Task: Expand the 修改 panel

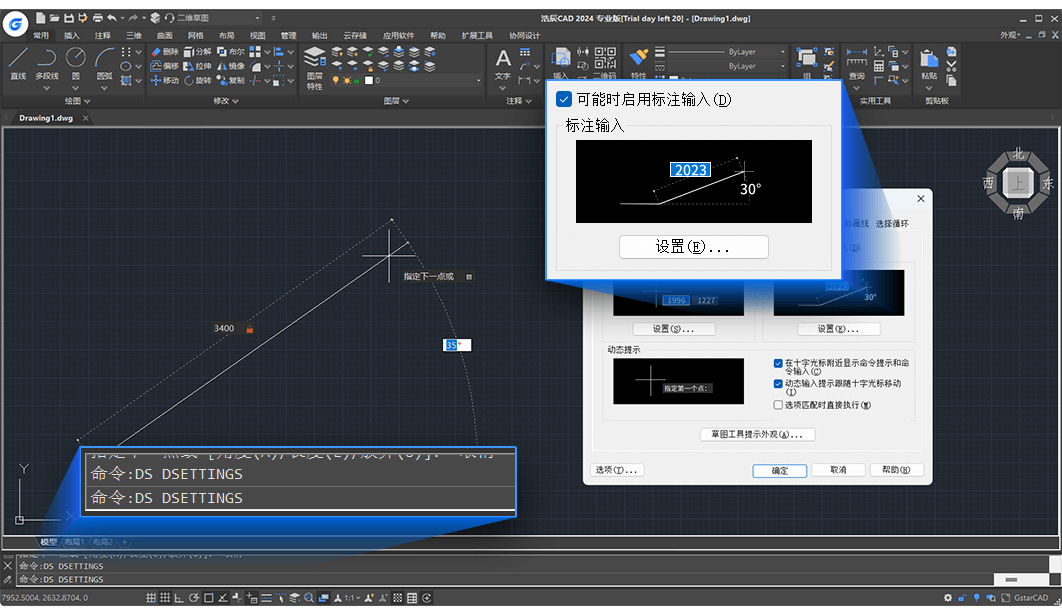Action: pos(226,101)
